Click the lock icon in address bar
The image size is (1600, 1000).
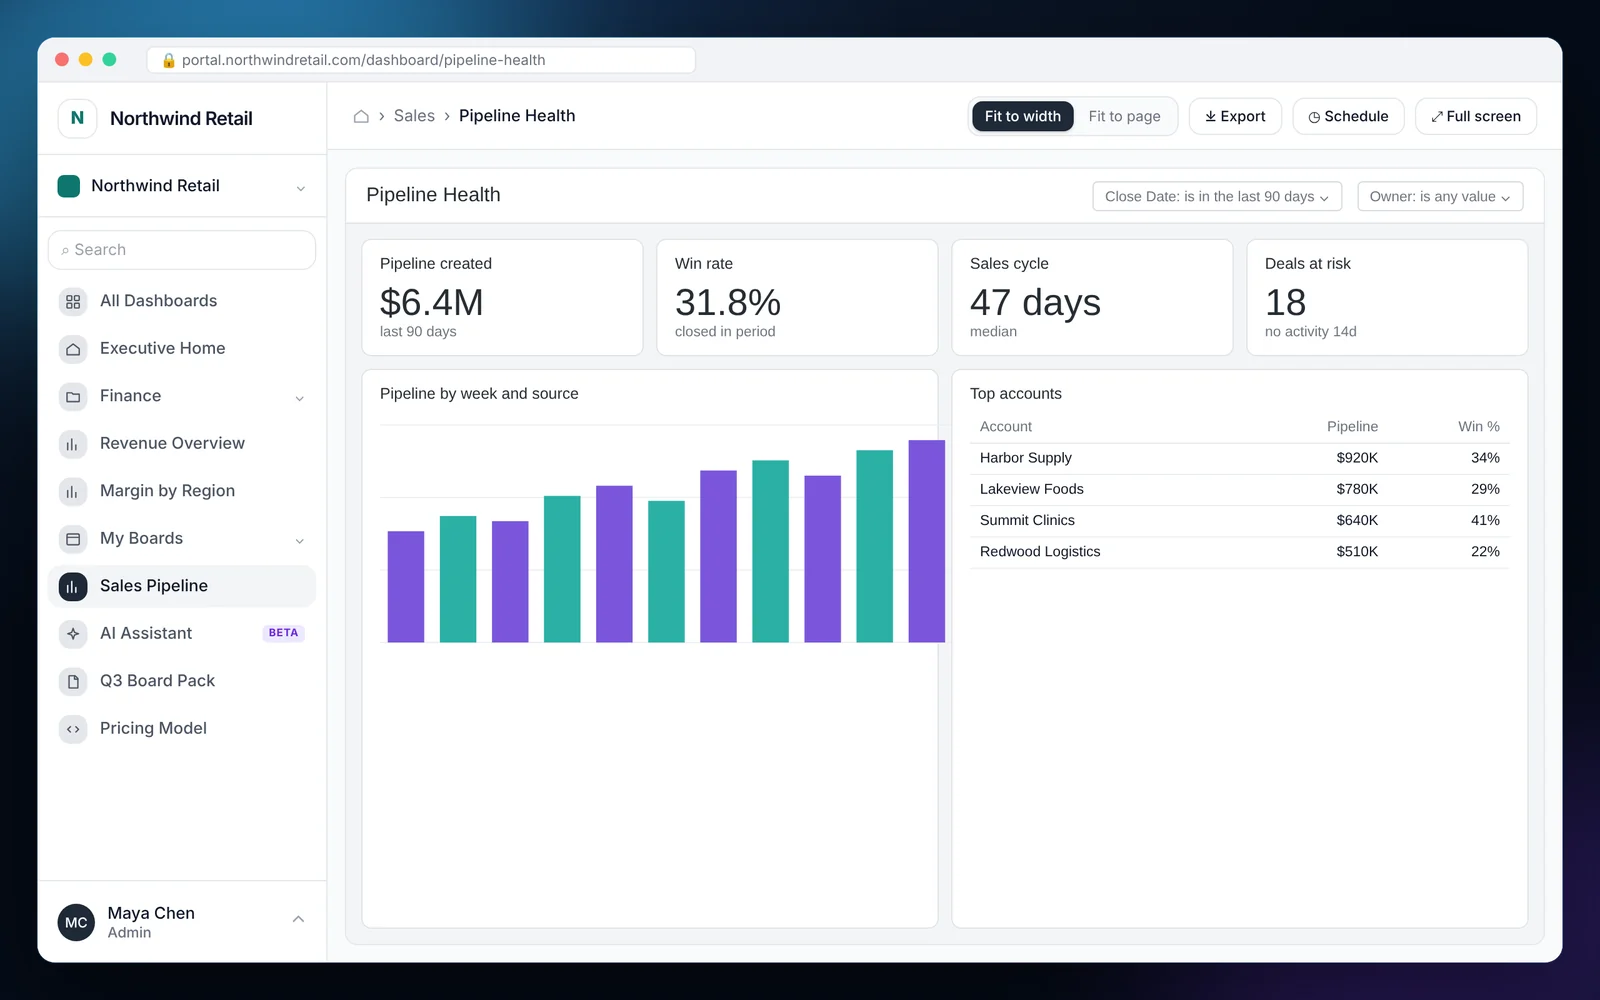[x=169, y=60]
